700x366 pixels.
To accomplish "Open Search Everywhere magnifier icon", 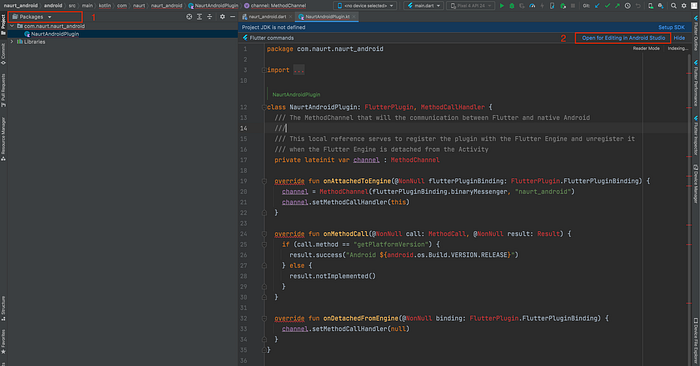I will tap(674, 6).
